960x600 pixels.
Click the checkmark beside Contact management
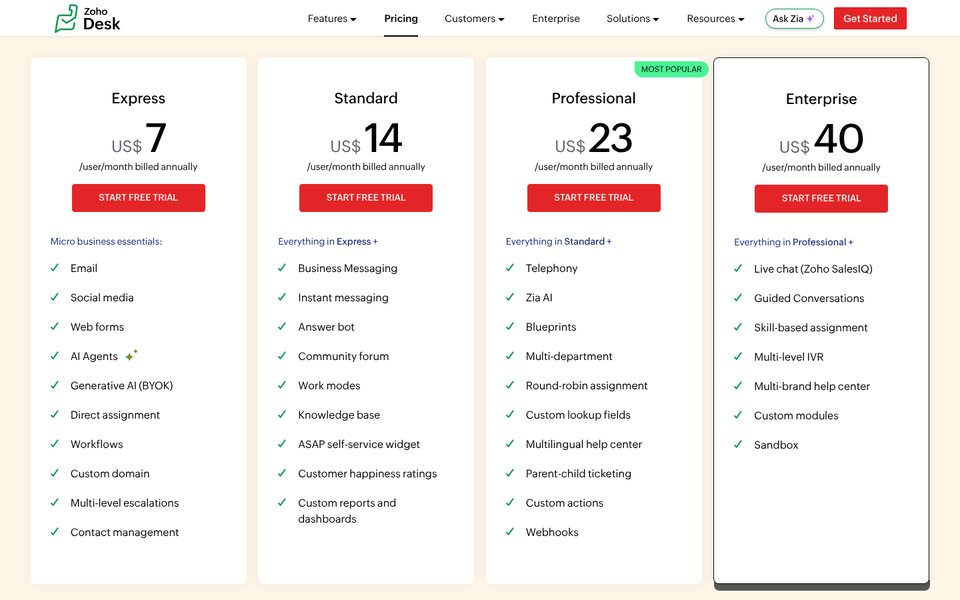point(54,531)
